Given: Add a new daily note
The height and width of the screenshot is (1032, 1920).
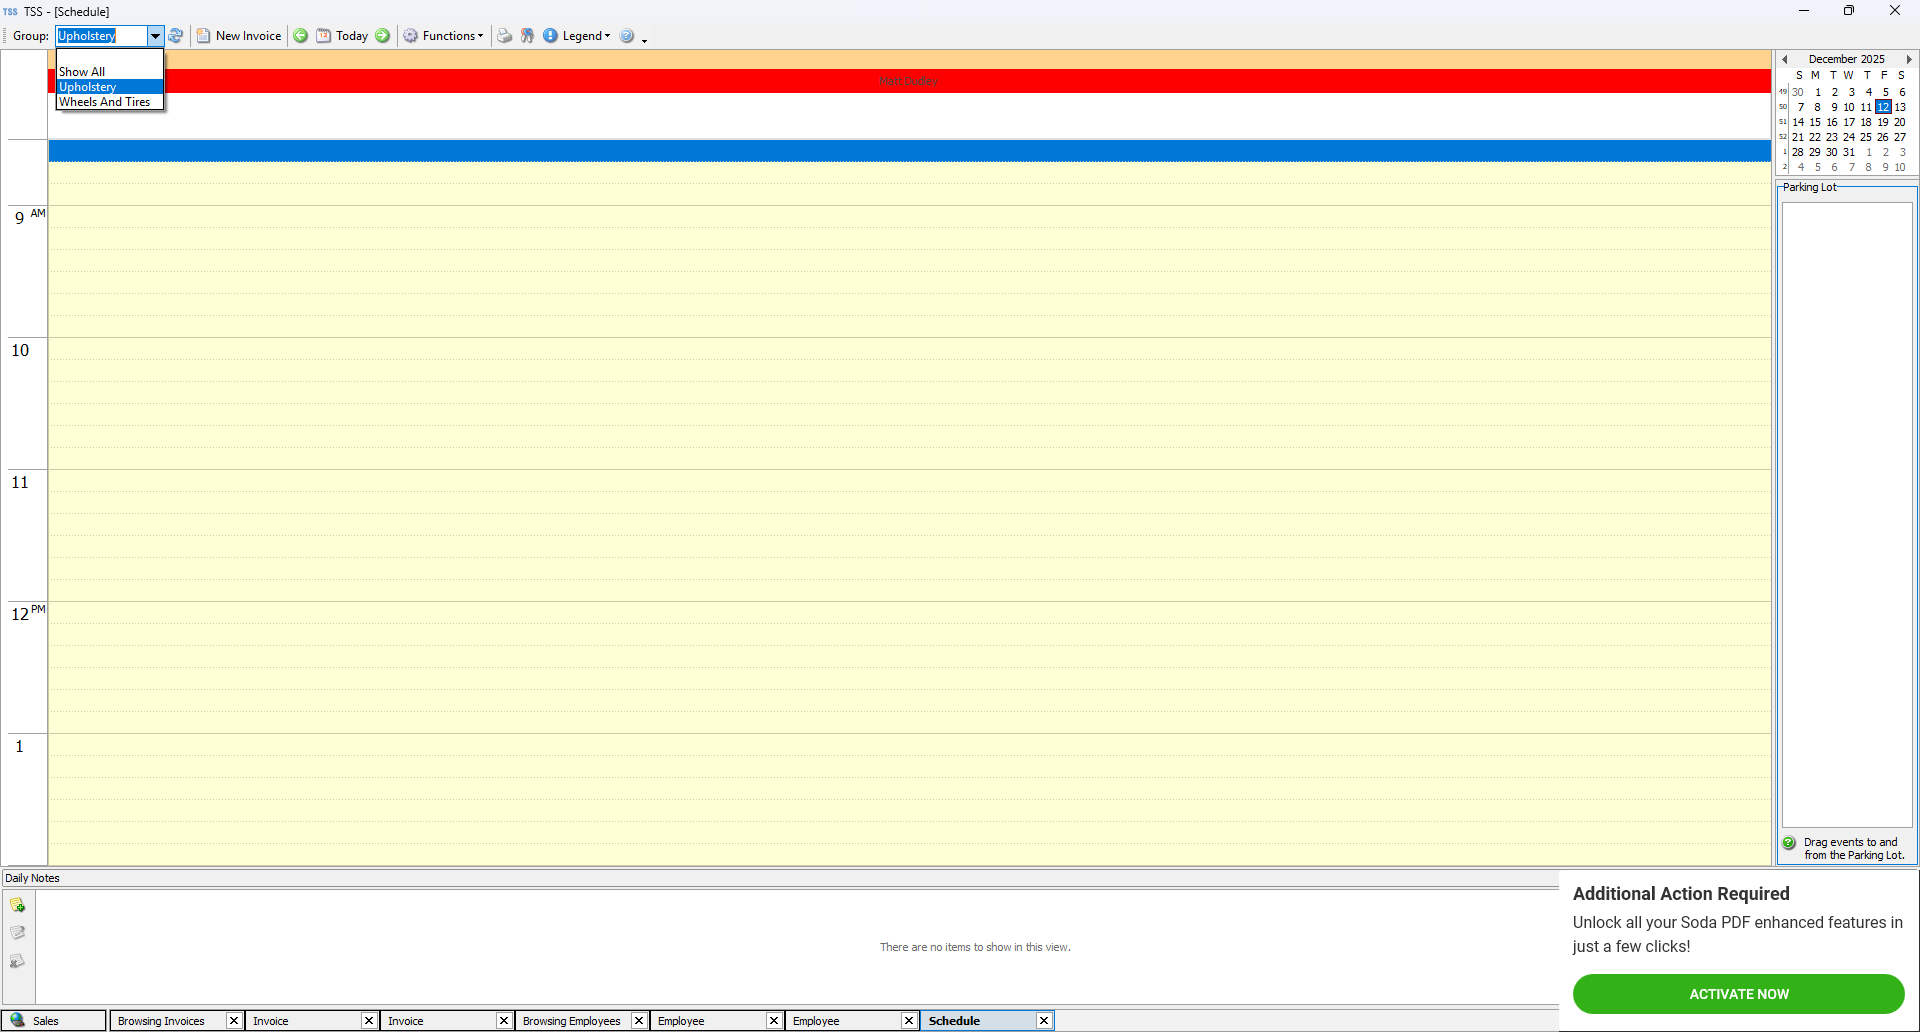Looking at the screenshot, I should pos(18,905).
